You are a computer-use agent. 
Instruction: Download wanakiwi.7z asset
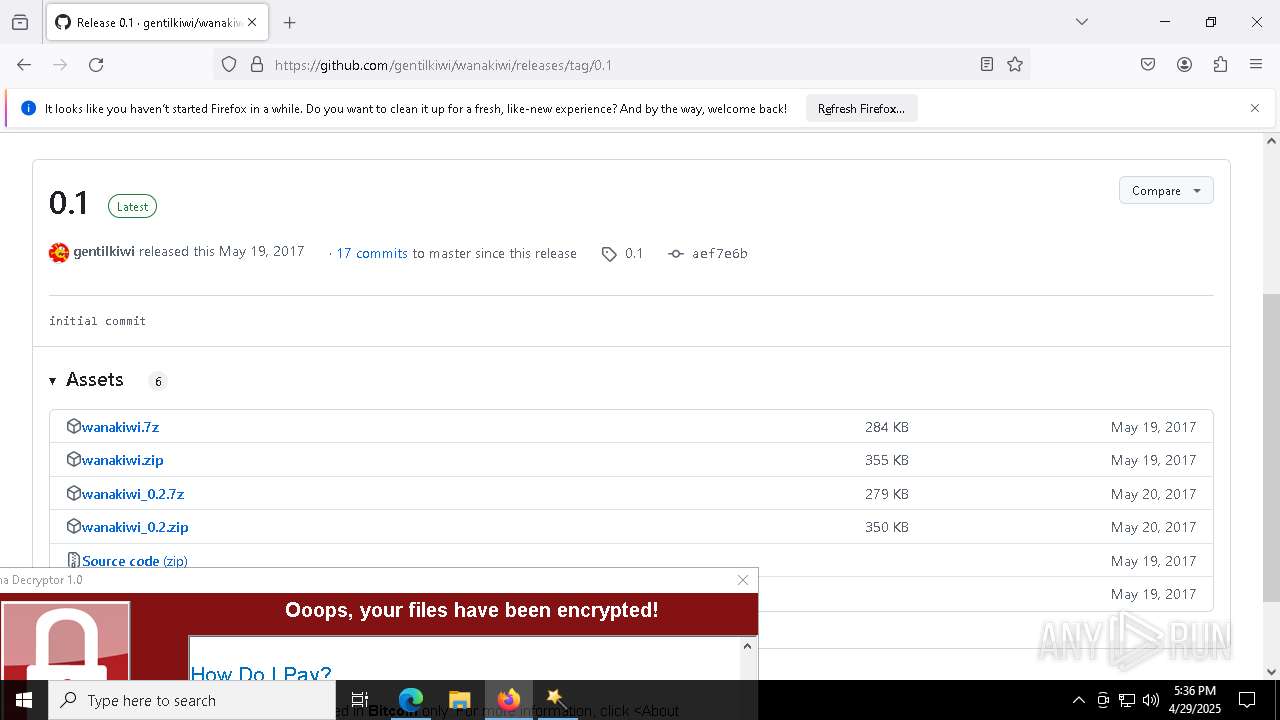(x=120, y=427)
